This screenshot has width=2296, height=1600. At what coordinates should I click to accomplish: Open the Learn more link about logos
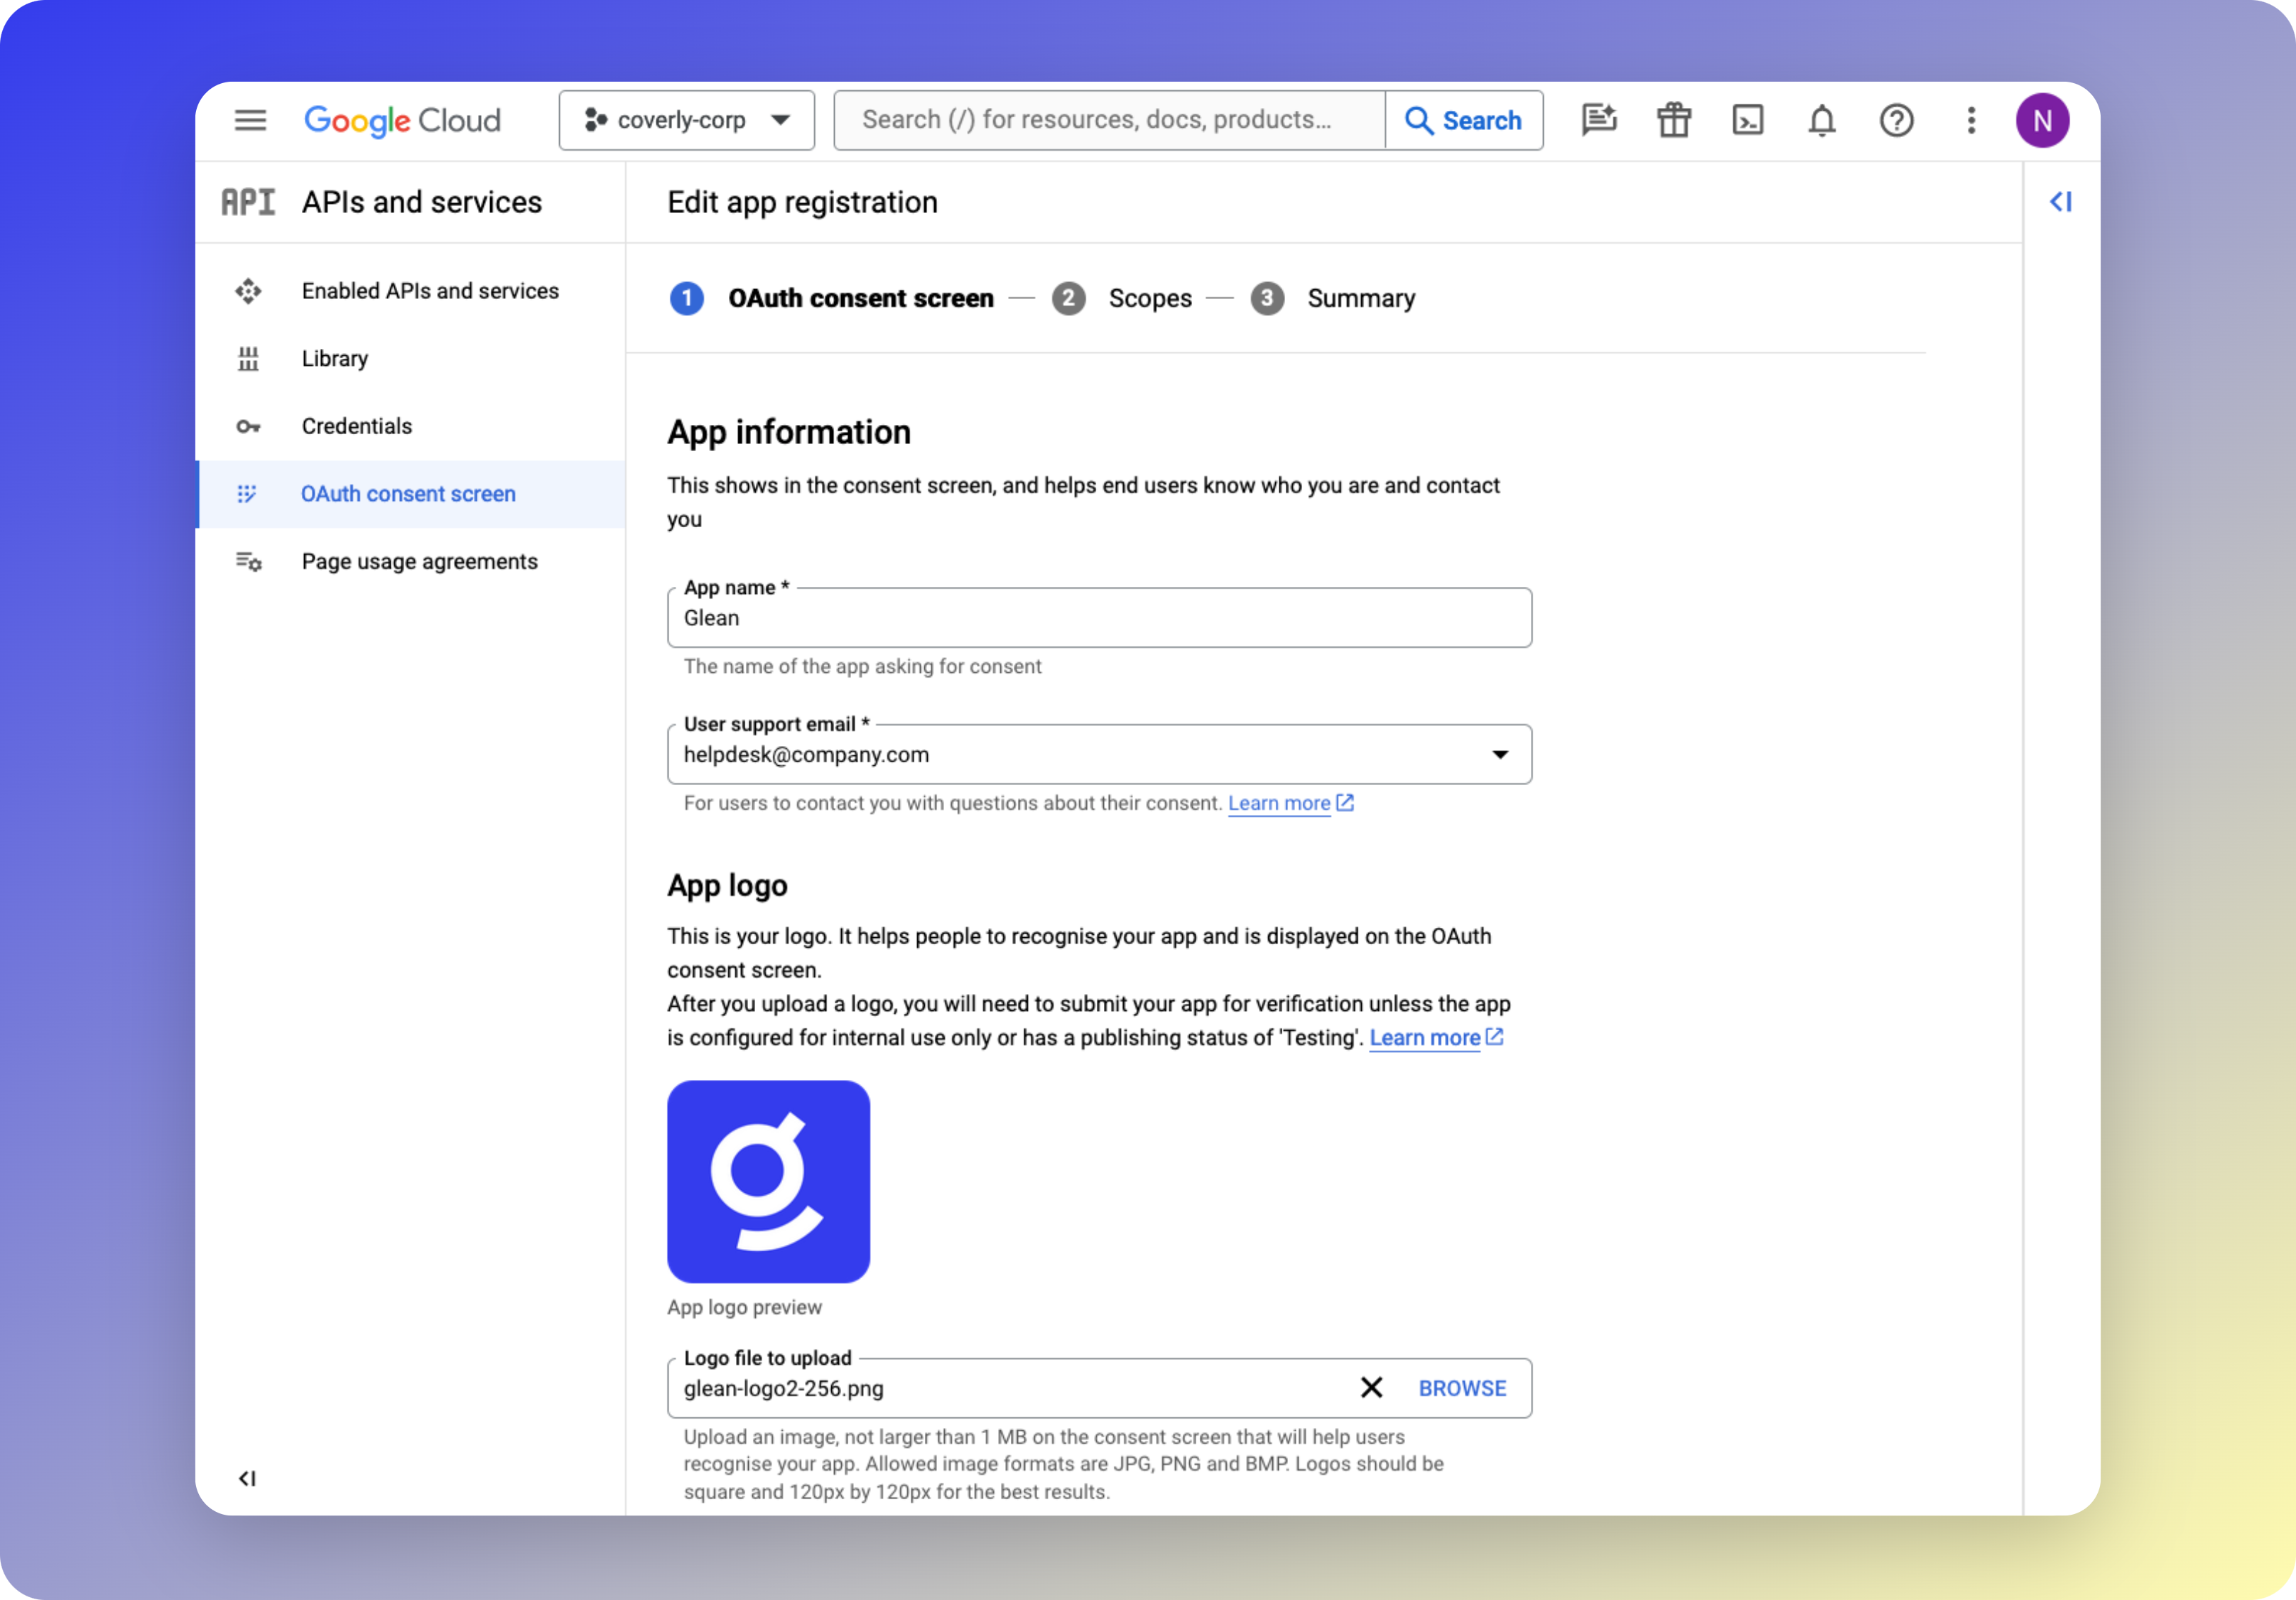click(1425, 1038)
